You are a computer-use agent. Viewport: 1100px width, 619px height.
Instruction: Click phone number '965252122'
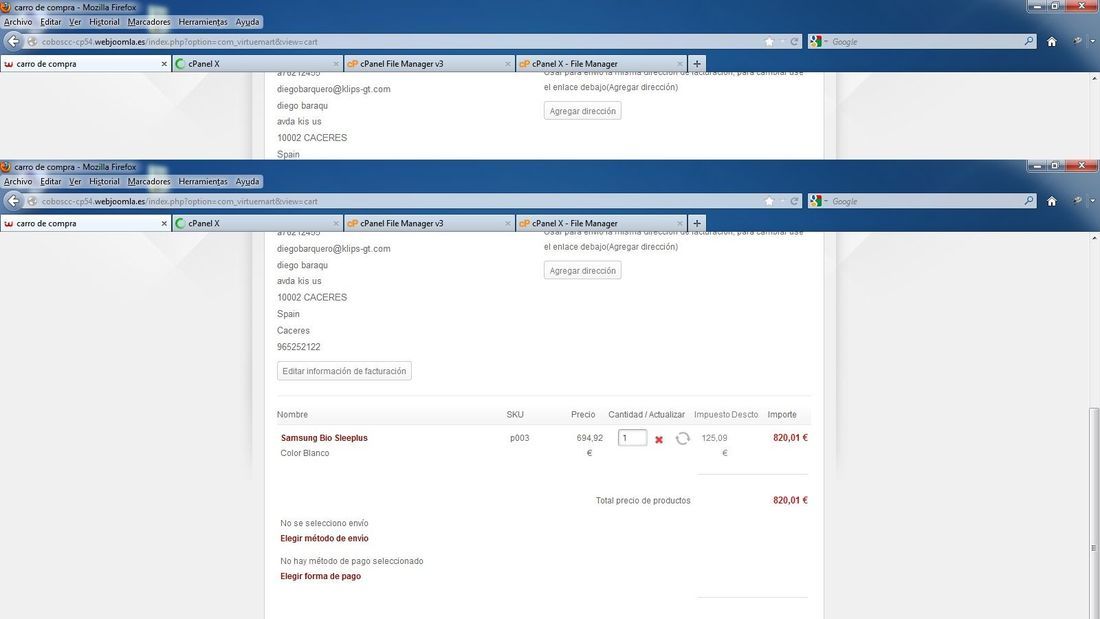298,347
